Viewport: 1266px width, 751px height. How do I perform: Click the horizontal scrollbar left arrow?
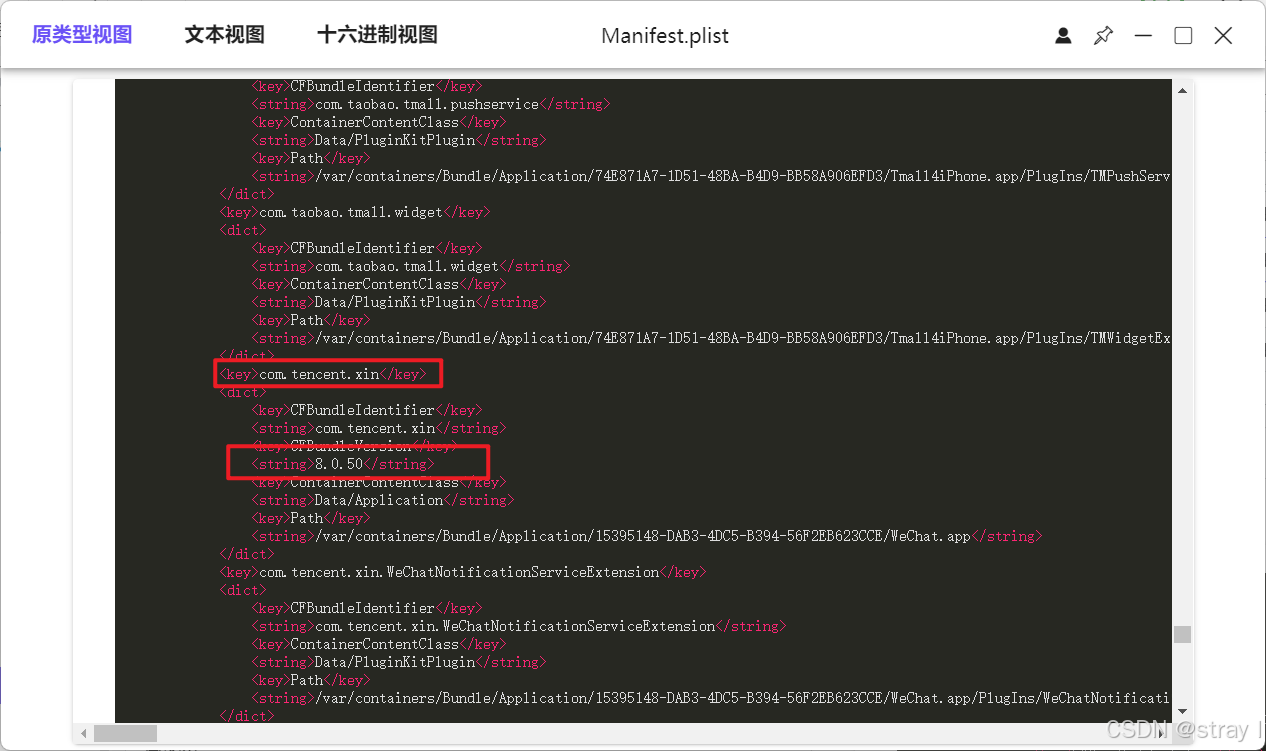click(x=84, y=734)
